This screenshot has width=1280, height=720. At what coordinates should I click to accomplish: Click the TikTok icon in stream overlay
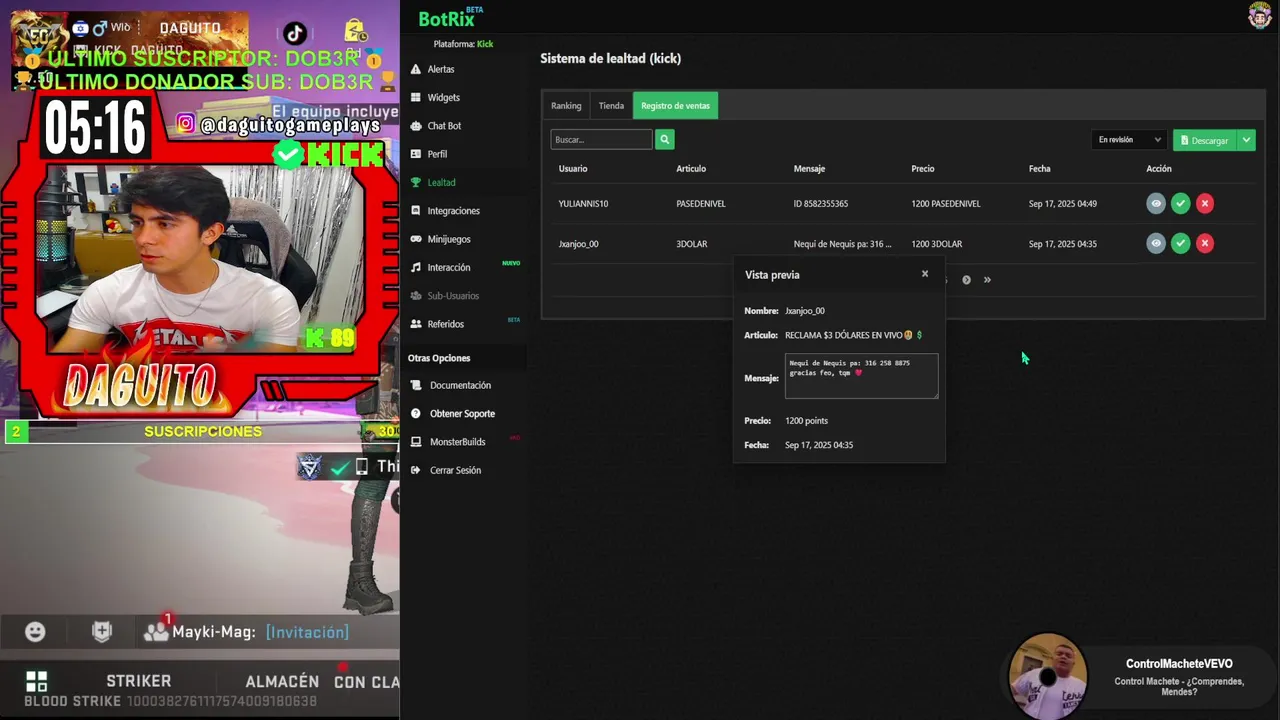tap(294, 34)
